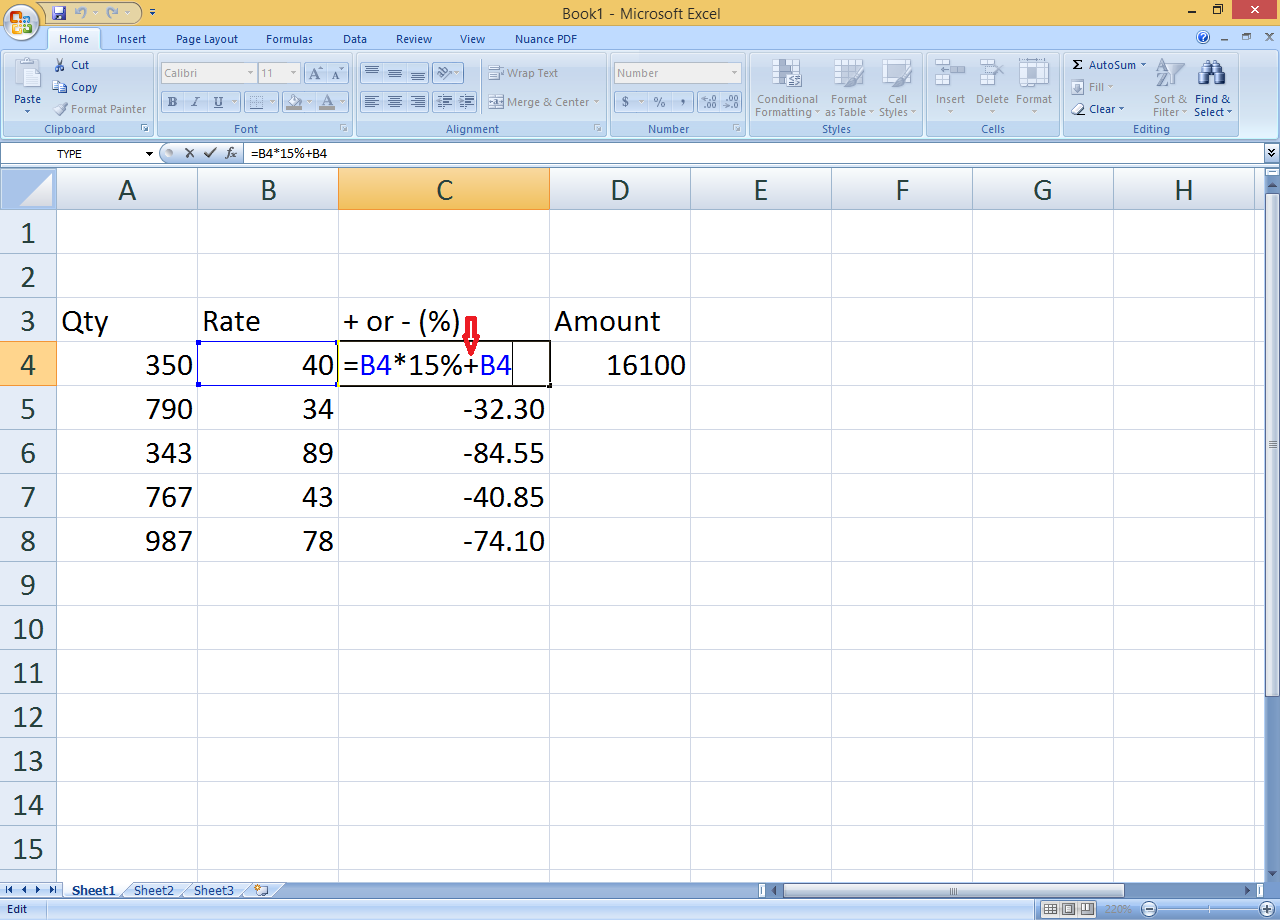This screenshot has height=920, width=1280.
Task: Open the Name Box dropdown showing TYPE
Action: point(149,154)
